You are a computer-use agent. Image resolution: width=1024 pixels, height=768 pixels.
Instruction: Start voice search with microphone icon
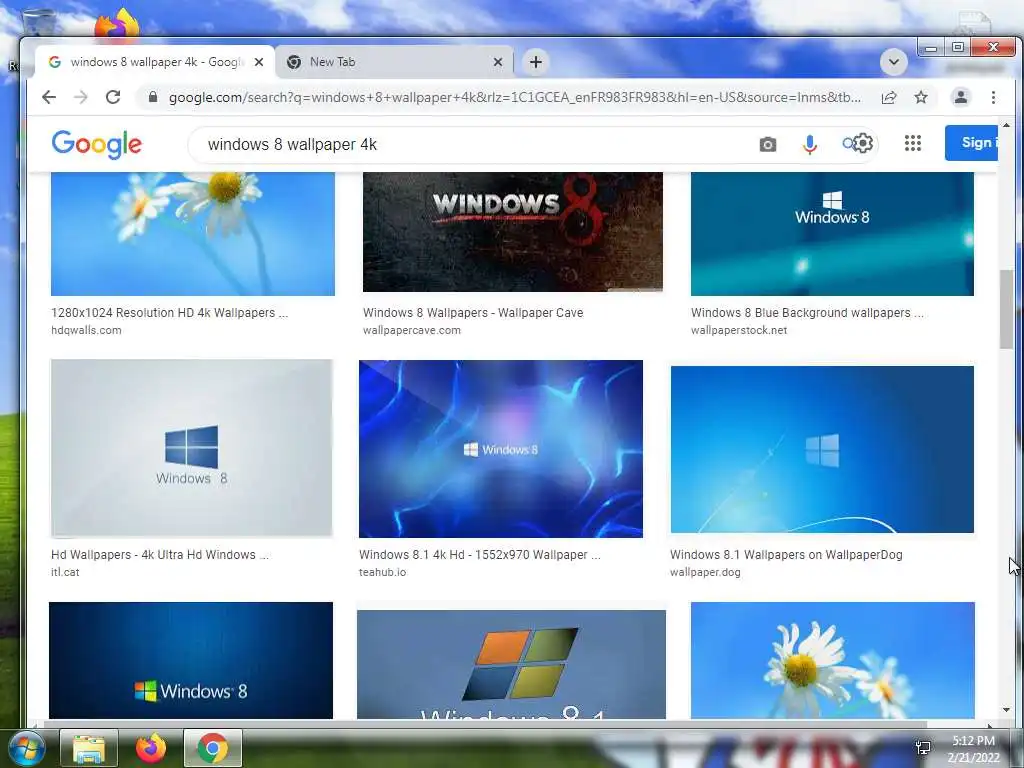click(810, 144)
